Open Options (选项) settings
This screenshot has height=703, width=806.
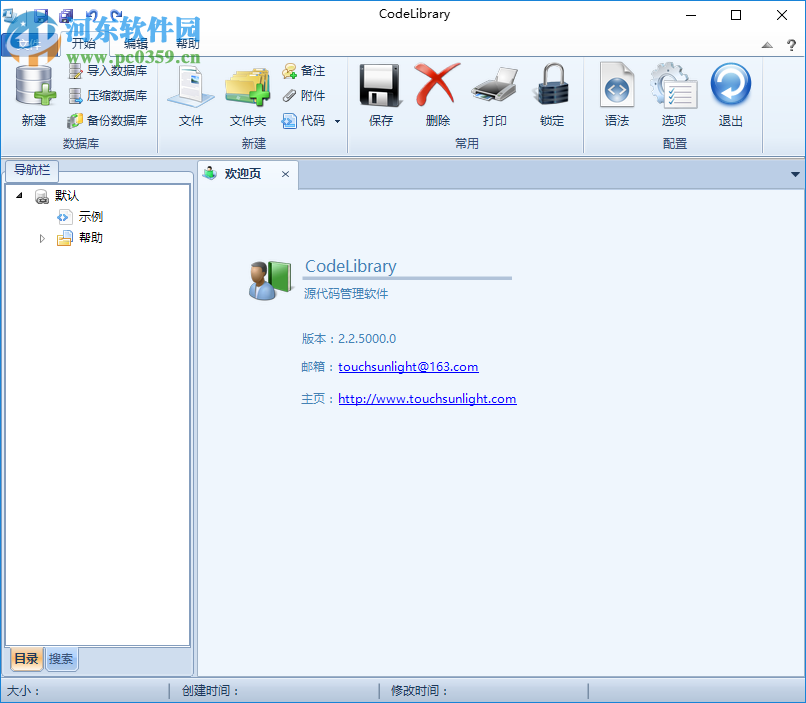tap(674, 95)
